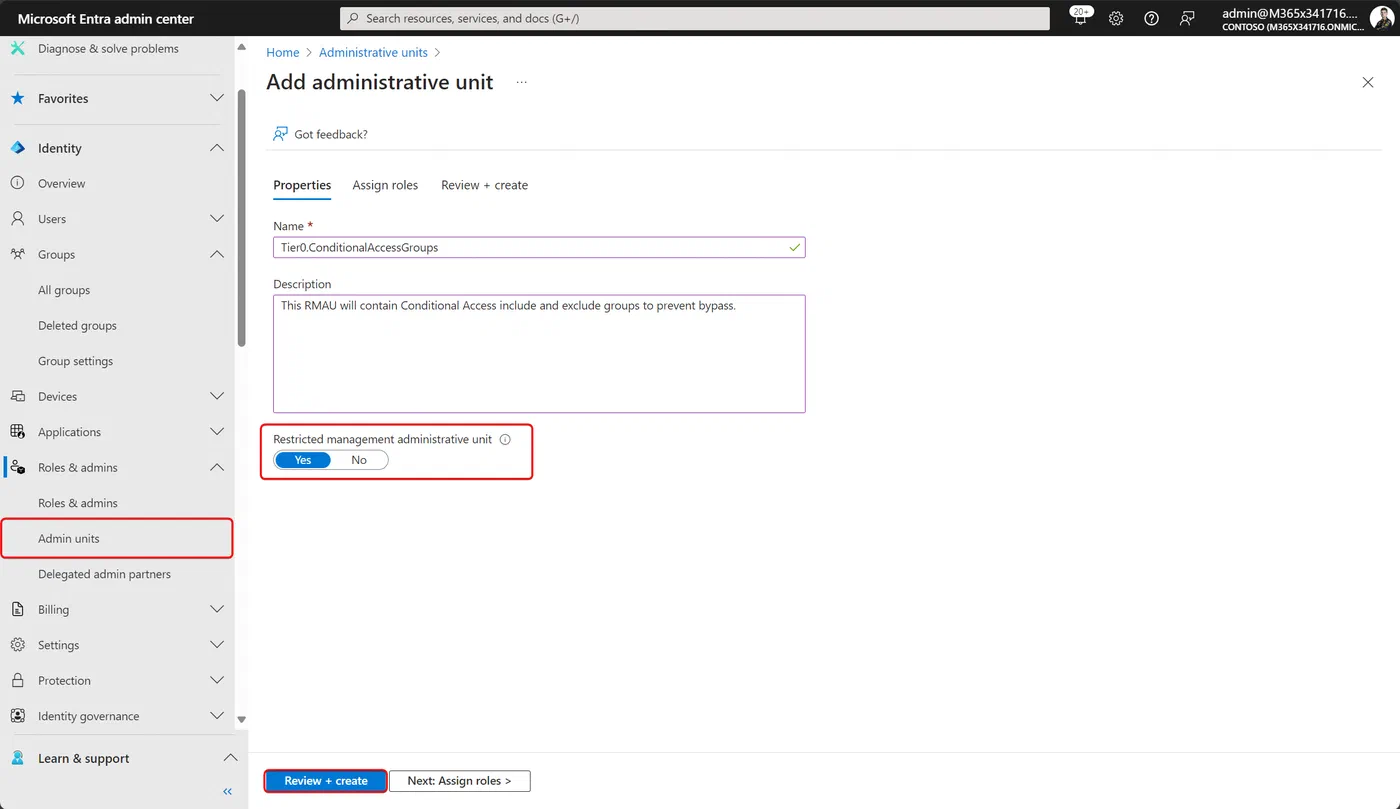
Task: Click the Diagnose & solve problems icon
Action: 17,48
